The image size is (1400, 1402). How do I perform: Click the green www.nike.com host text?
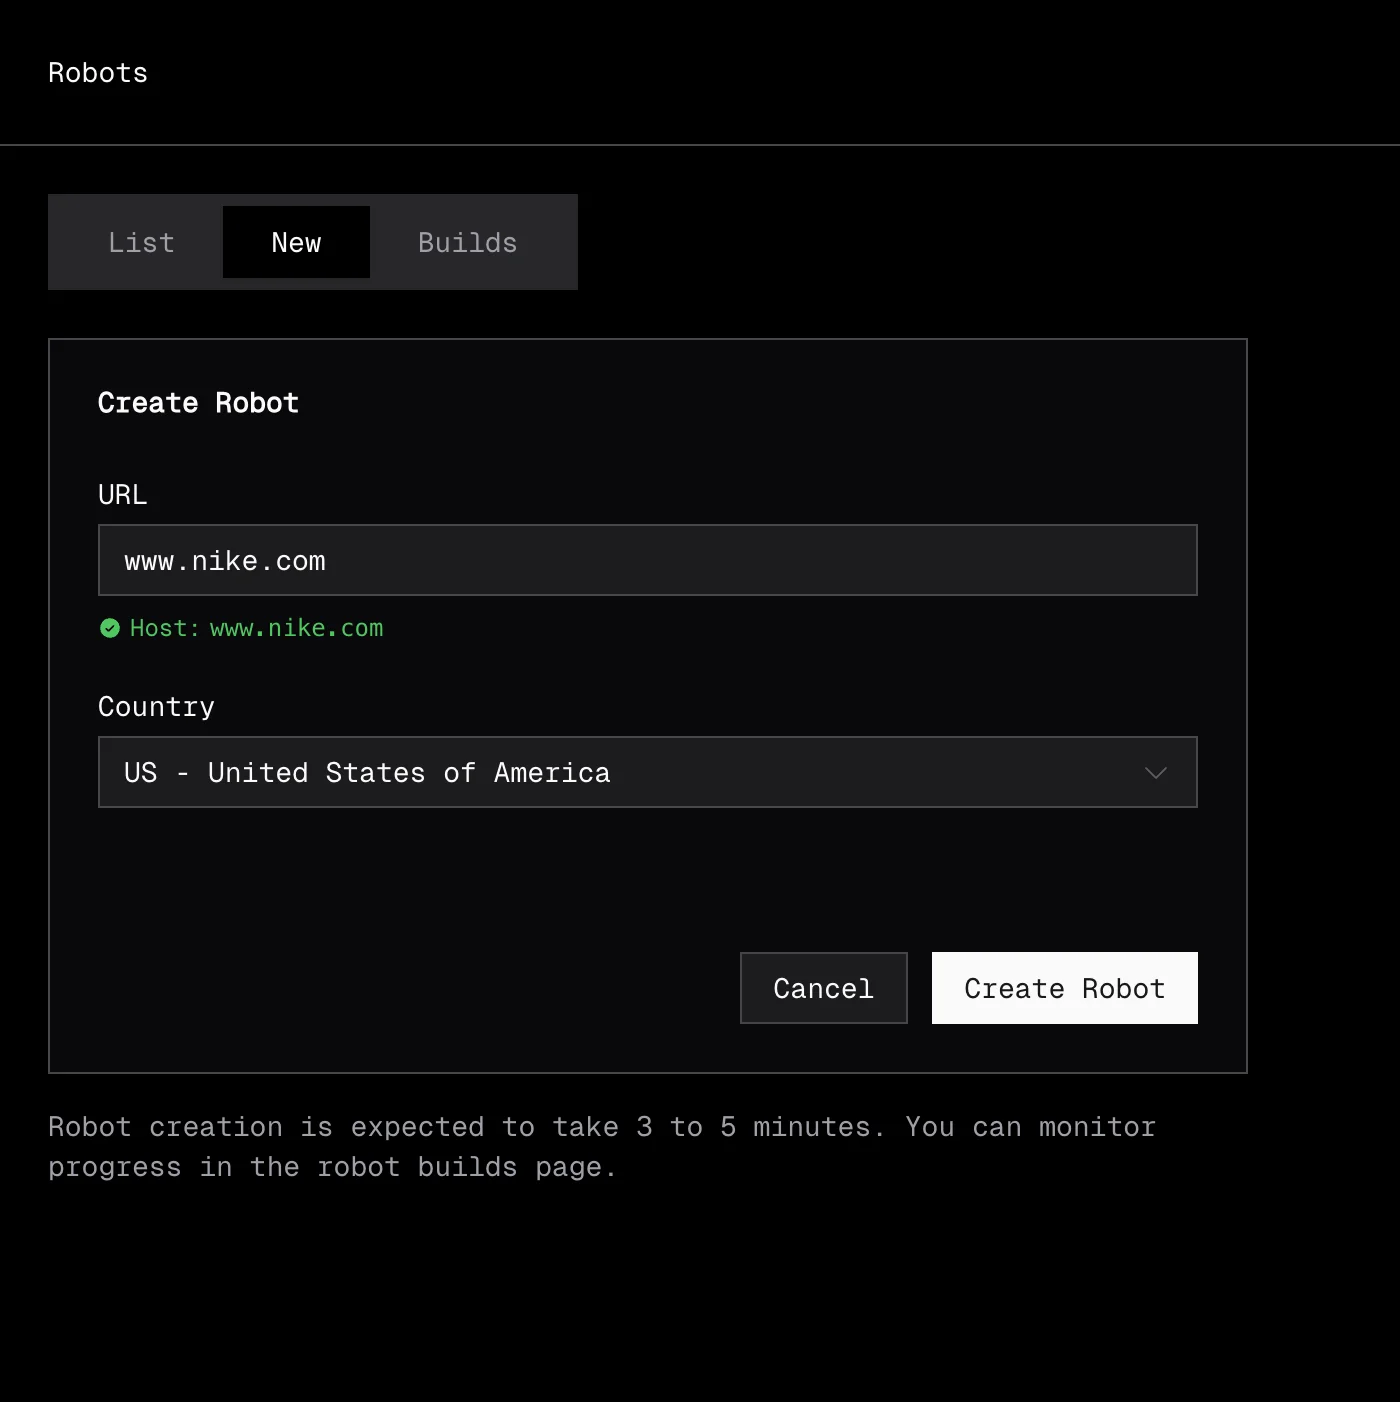tap(296, 628)
